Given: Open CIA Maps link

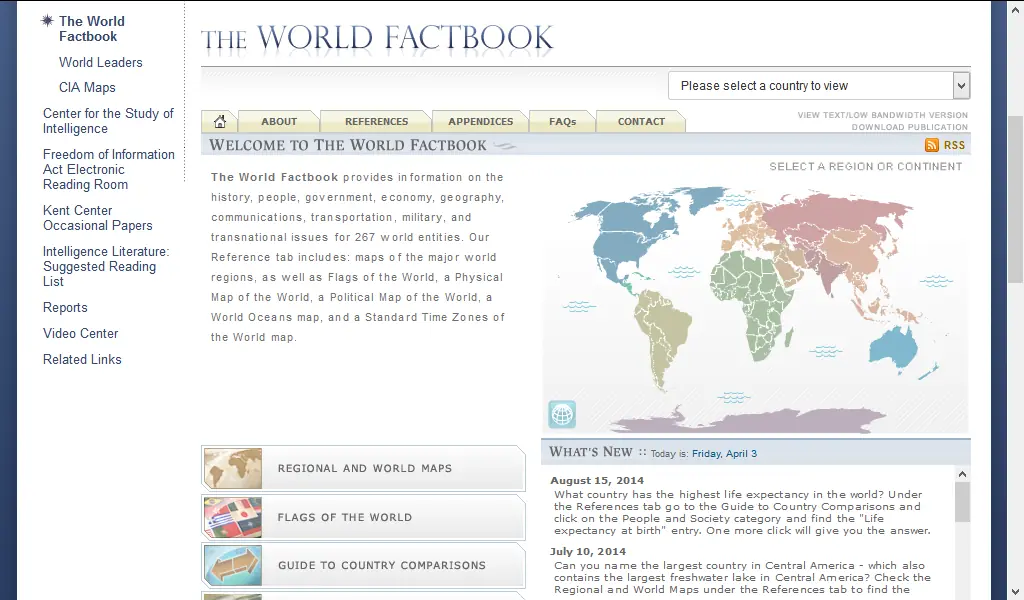Looking at the screenshot, I should (87, 87).
